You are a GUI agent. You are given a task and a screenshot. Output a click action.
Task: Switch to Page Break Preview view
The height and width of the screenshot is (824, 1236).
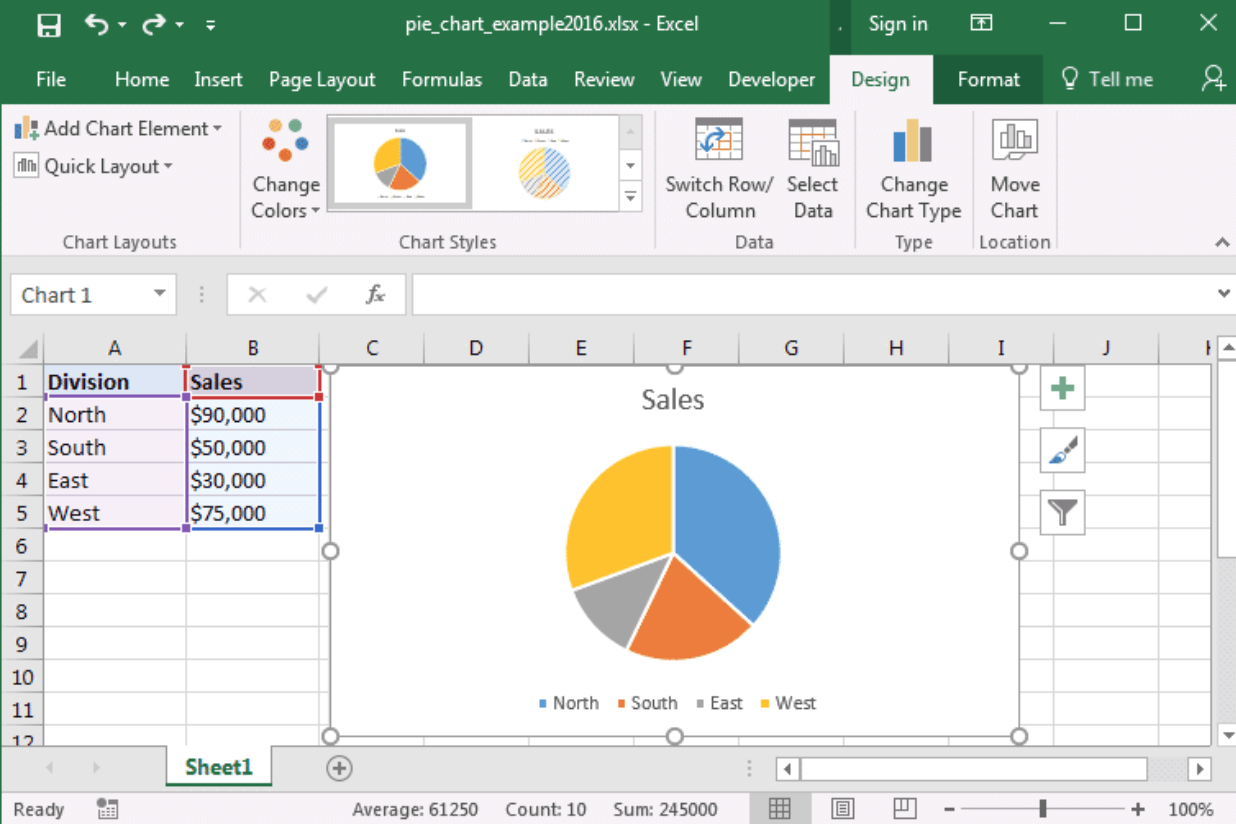(x=904, y=808)
